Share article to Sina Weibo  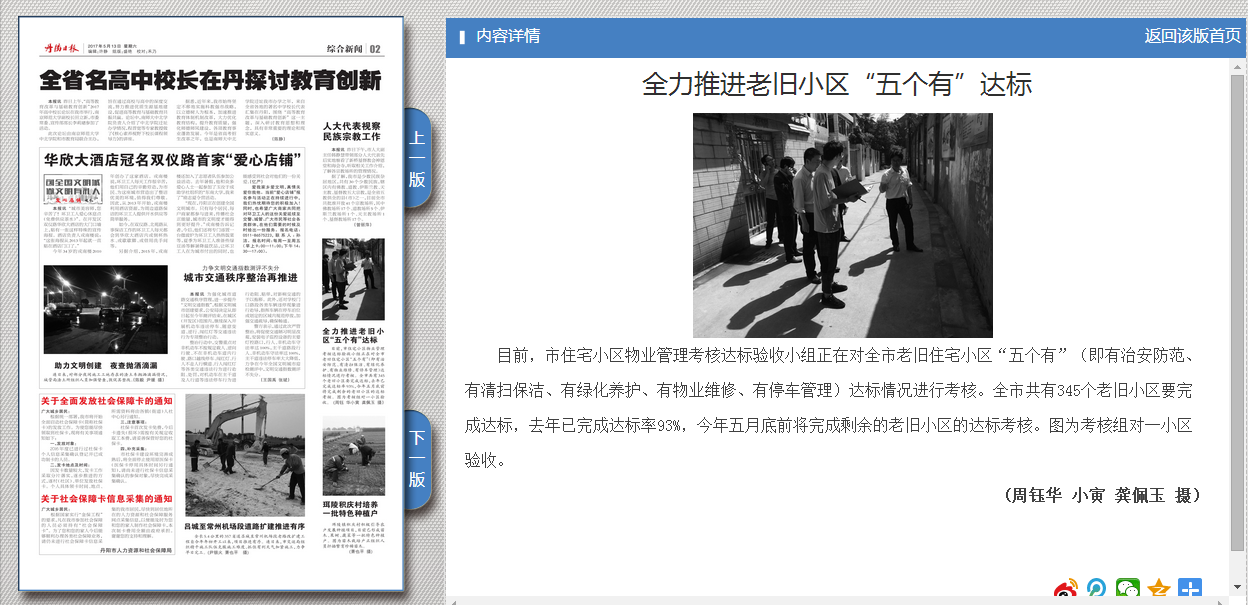(x=1066, y=590)
